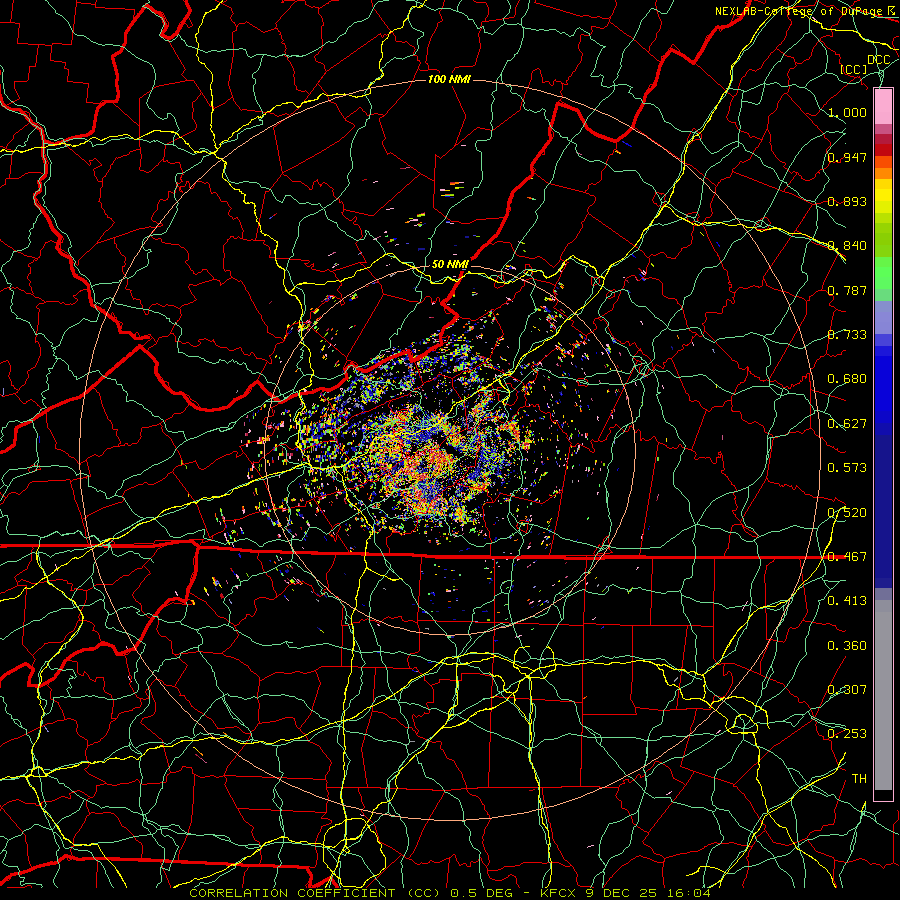Click the 0.467 scale value
This screenshot has width=900, height=900.
point(847,557)
